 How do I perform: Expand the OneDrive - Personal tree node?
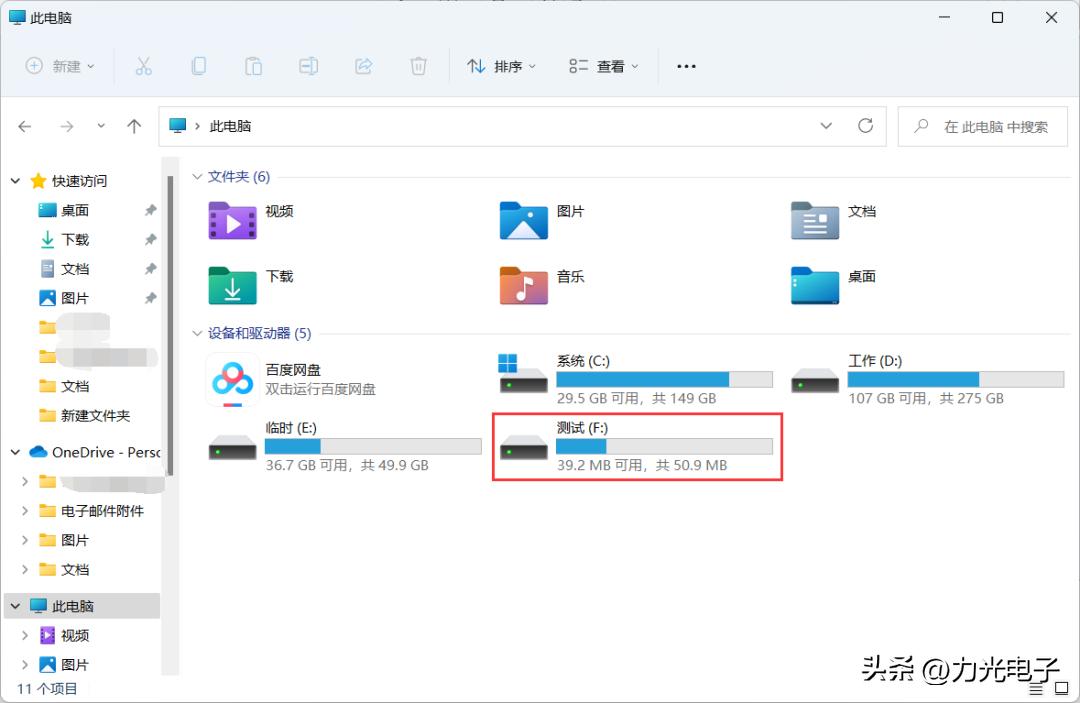[x=14, y=452]
